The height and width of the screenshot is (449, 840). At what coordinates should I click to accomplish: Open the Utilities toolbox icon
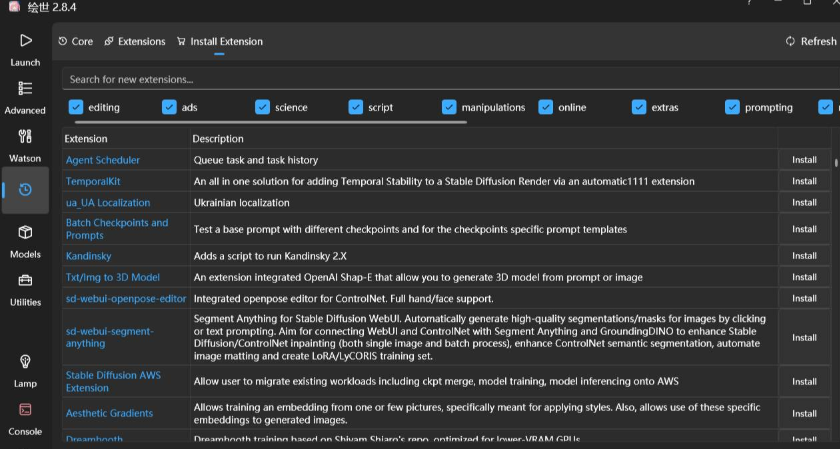[25, 281]
